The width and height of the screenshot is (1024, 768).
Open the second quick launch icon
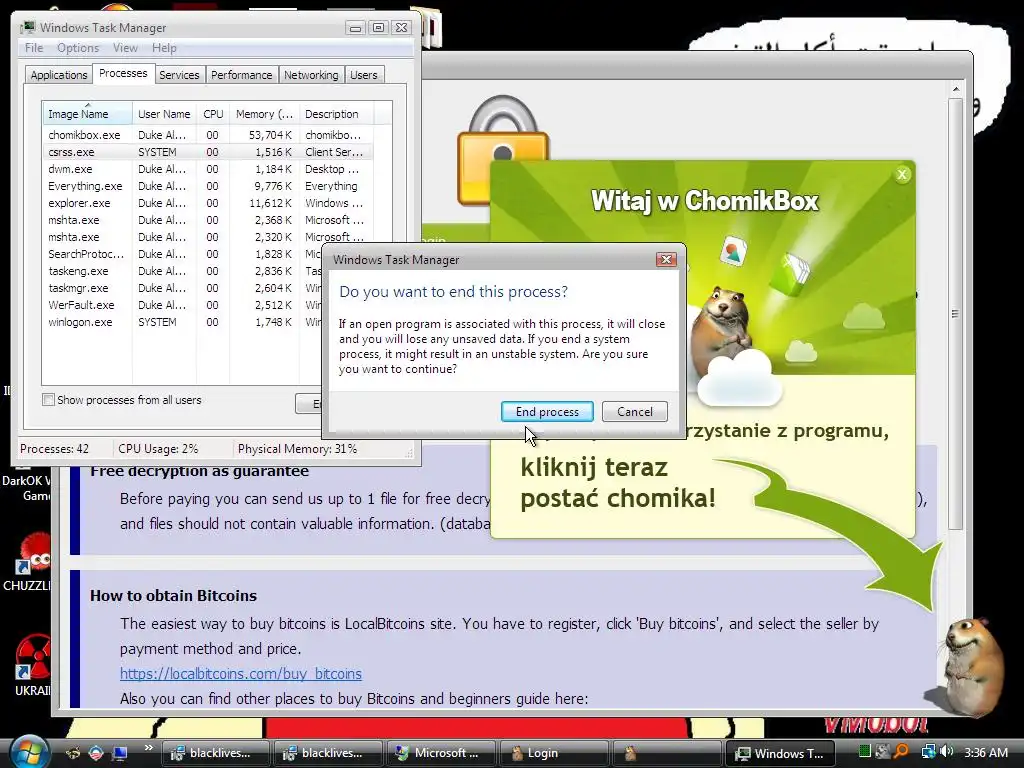click(96, 753)
